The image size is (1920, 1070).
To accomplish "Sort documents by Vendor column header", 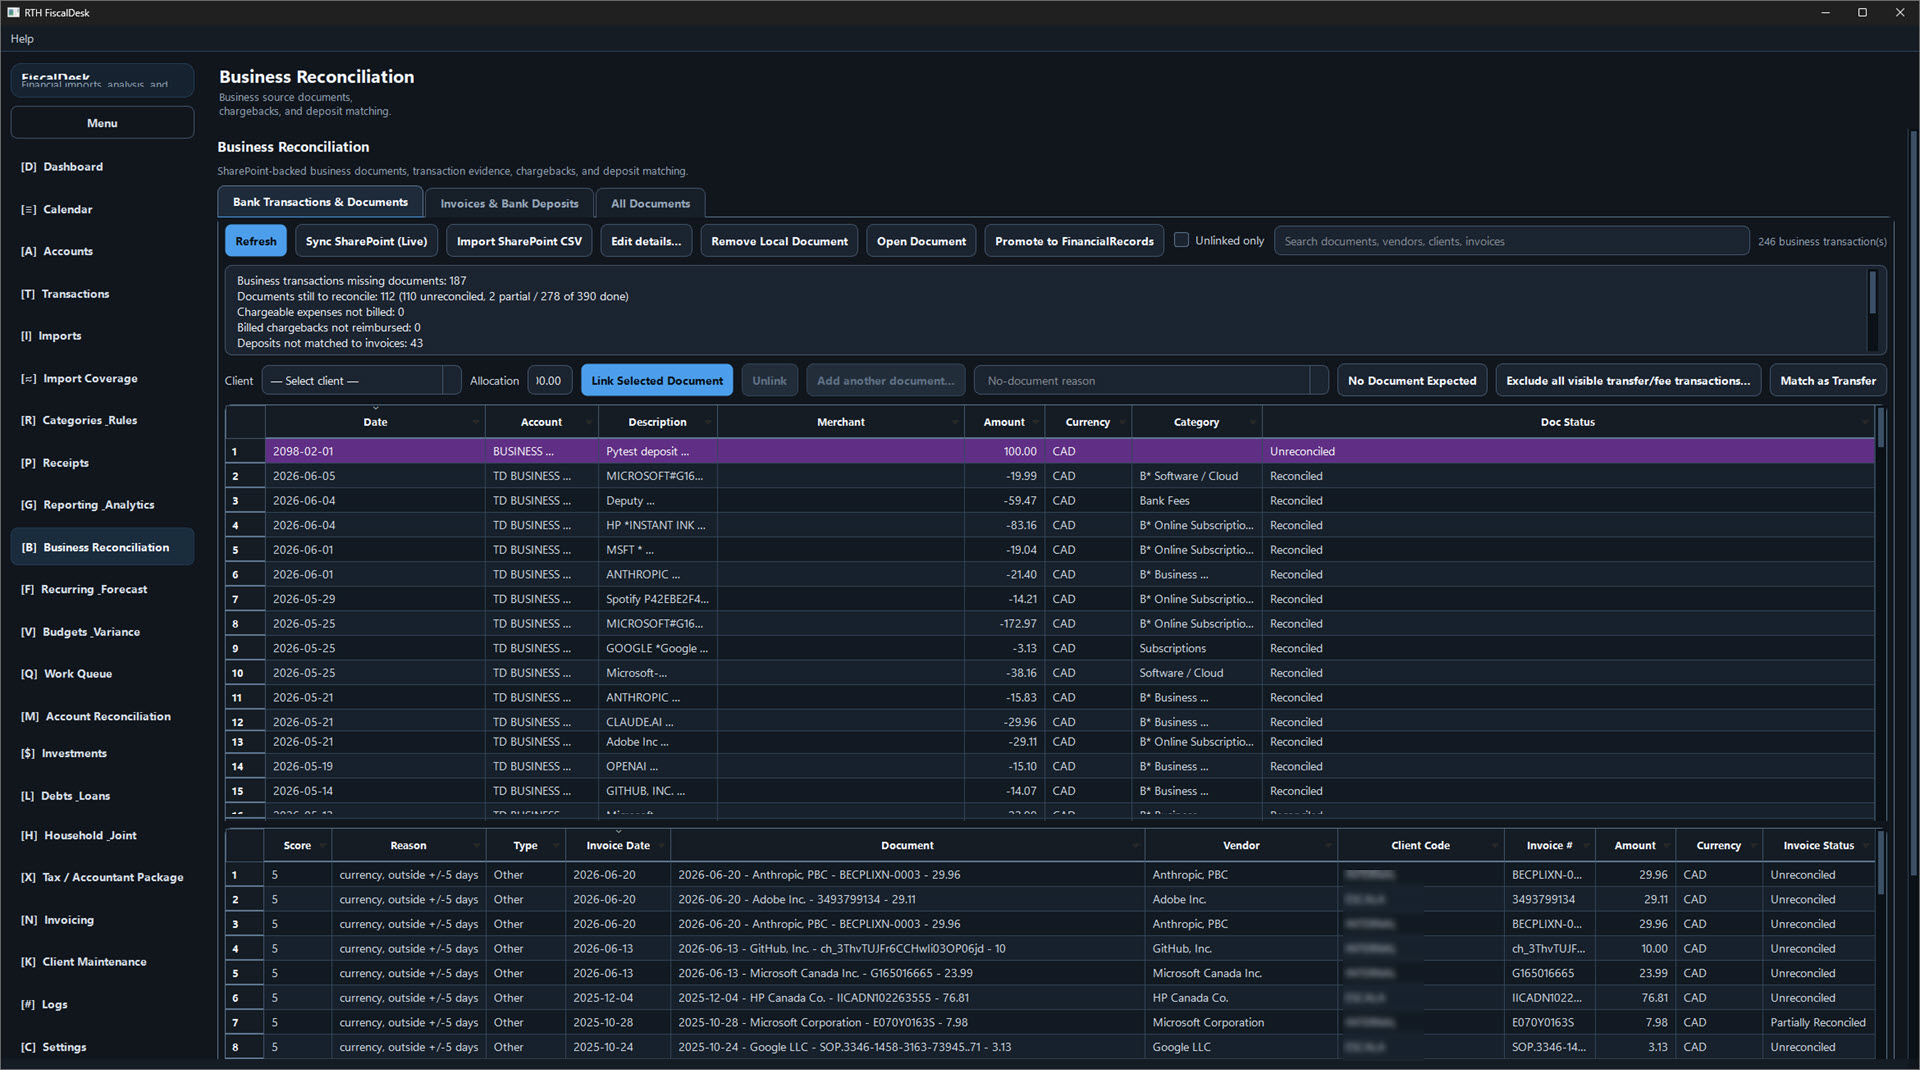I will 1240,846.
